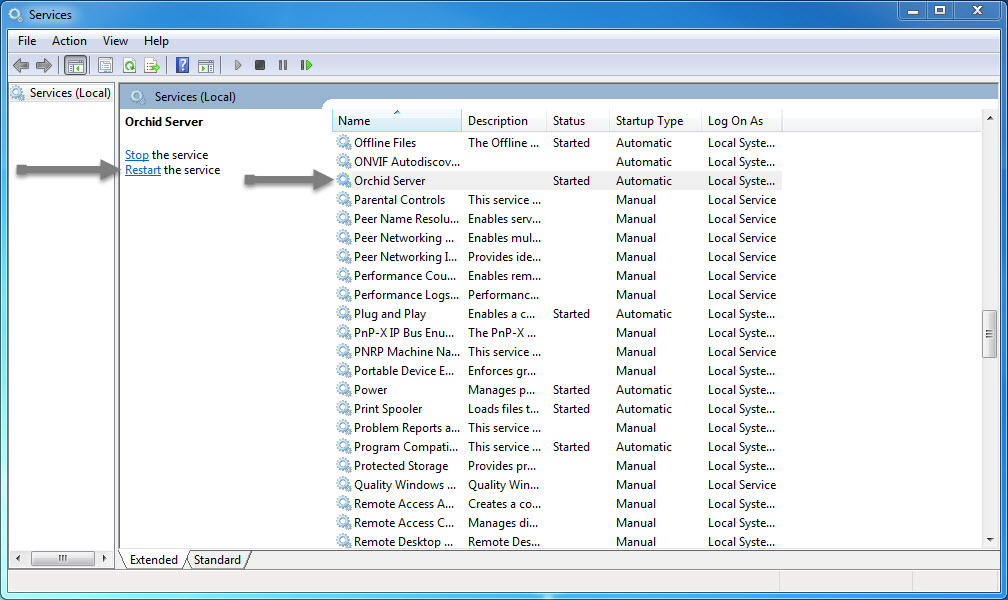Select the Offline Files service name

coord(385,143)
